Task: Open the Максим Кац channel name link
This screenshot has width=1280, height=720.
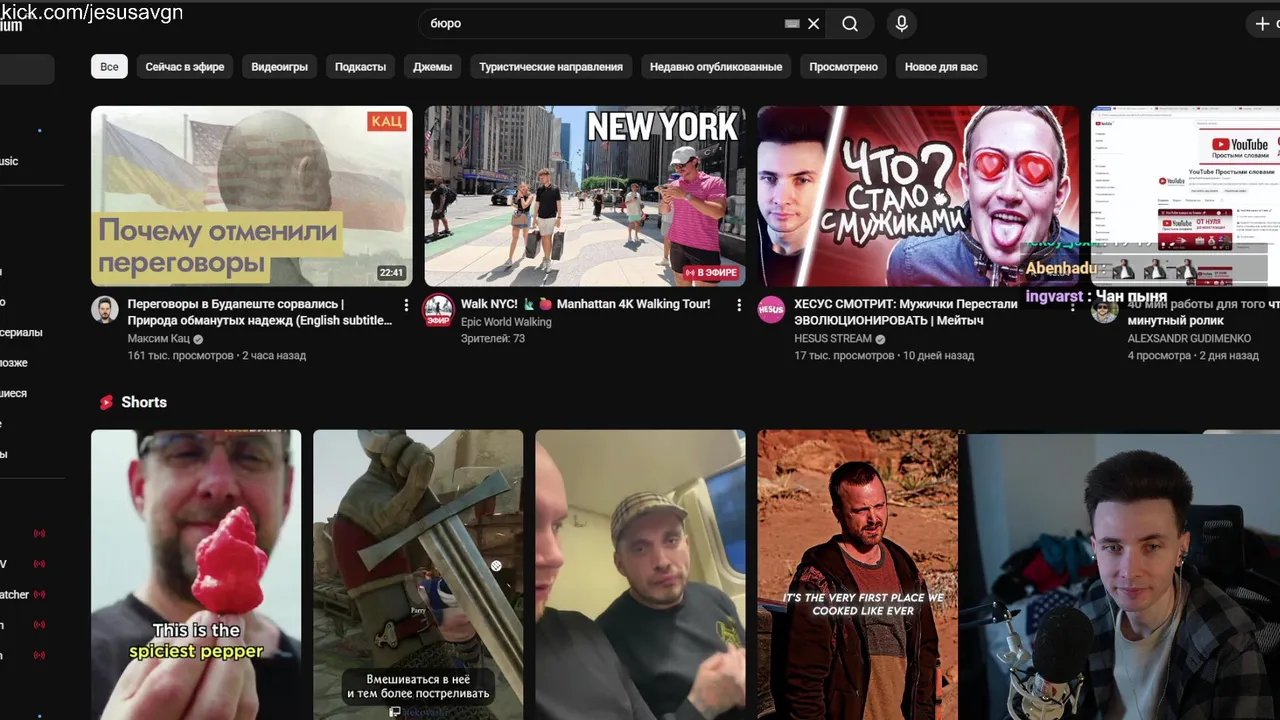Action: 158,339
